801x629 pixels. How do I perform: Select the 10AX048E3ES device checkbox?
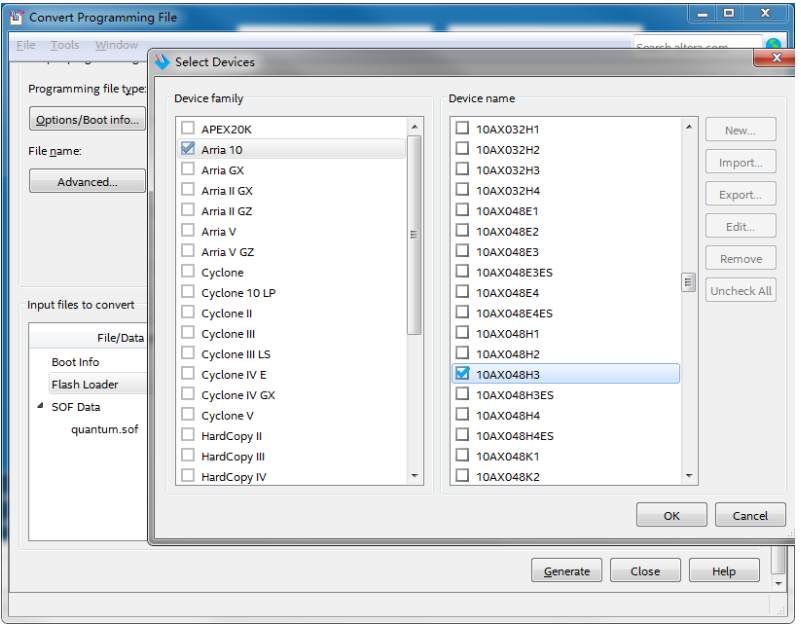[462, 271]
